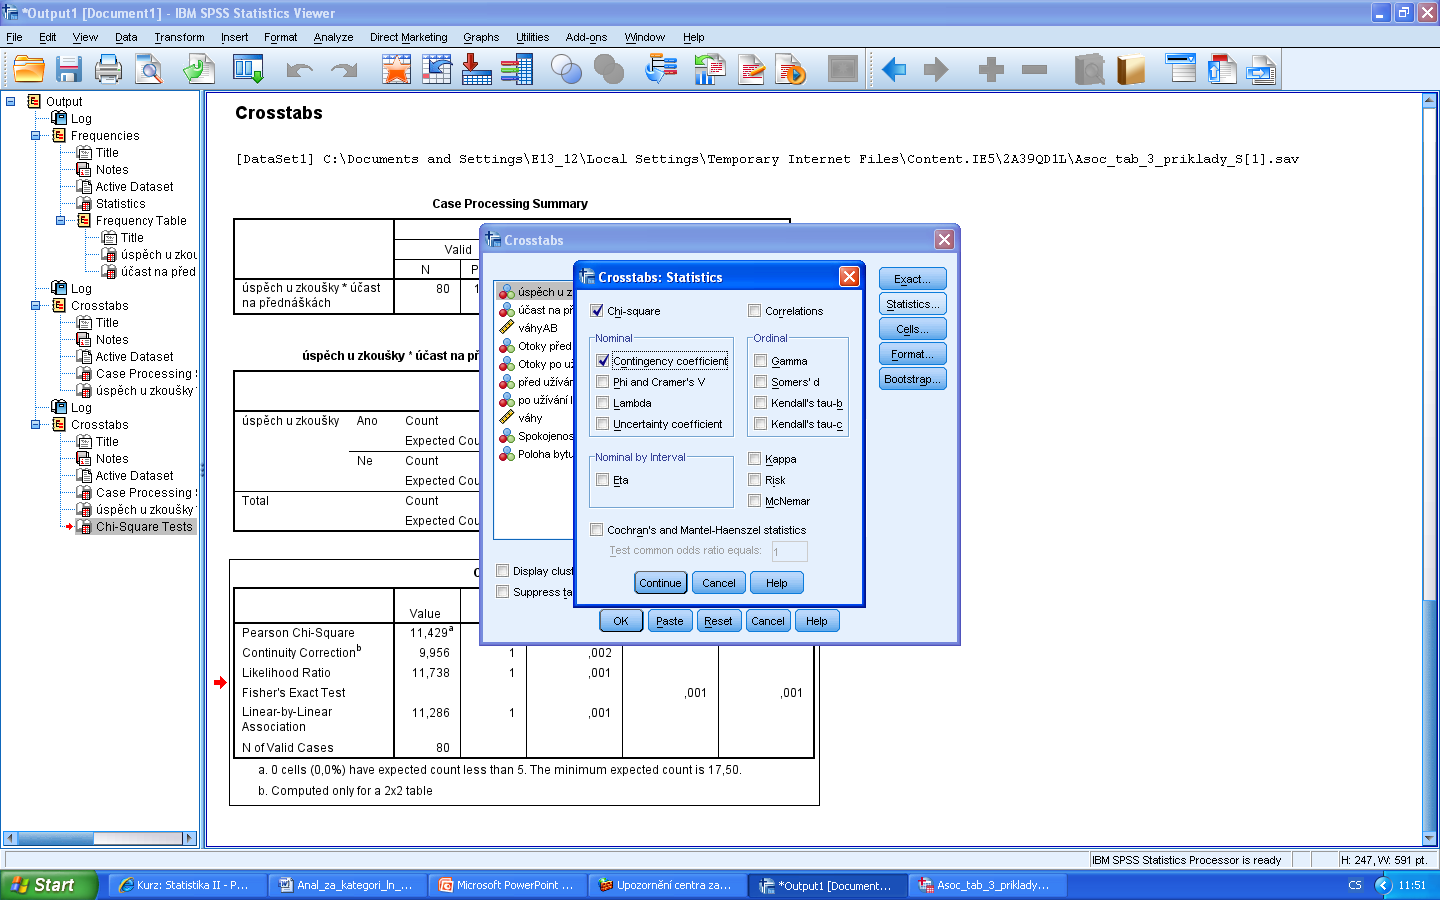Click the Insert Text toolbar icon
The height and width of the screenshot is (900, 1440).
(x=1262, y=69)
